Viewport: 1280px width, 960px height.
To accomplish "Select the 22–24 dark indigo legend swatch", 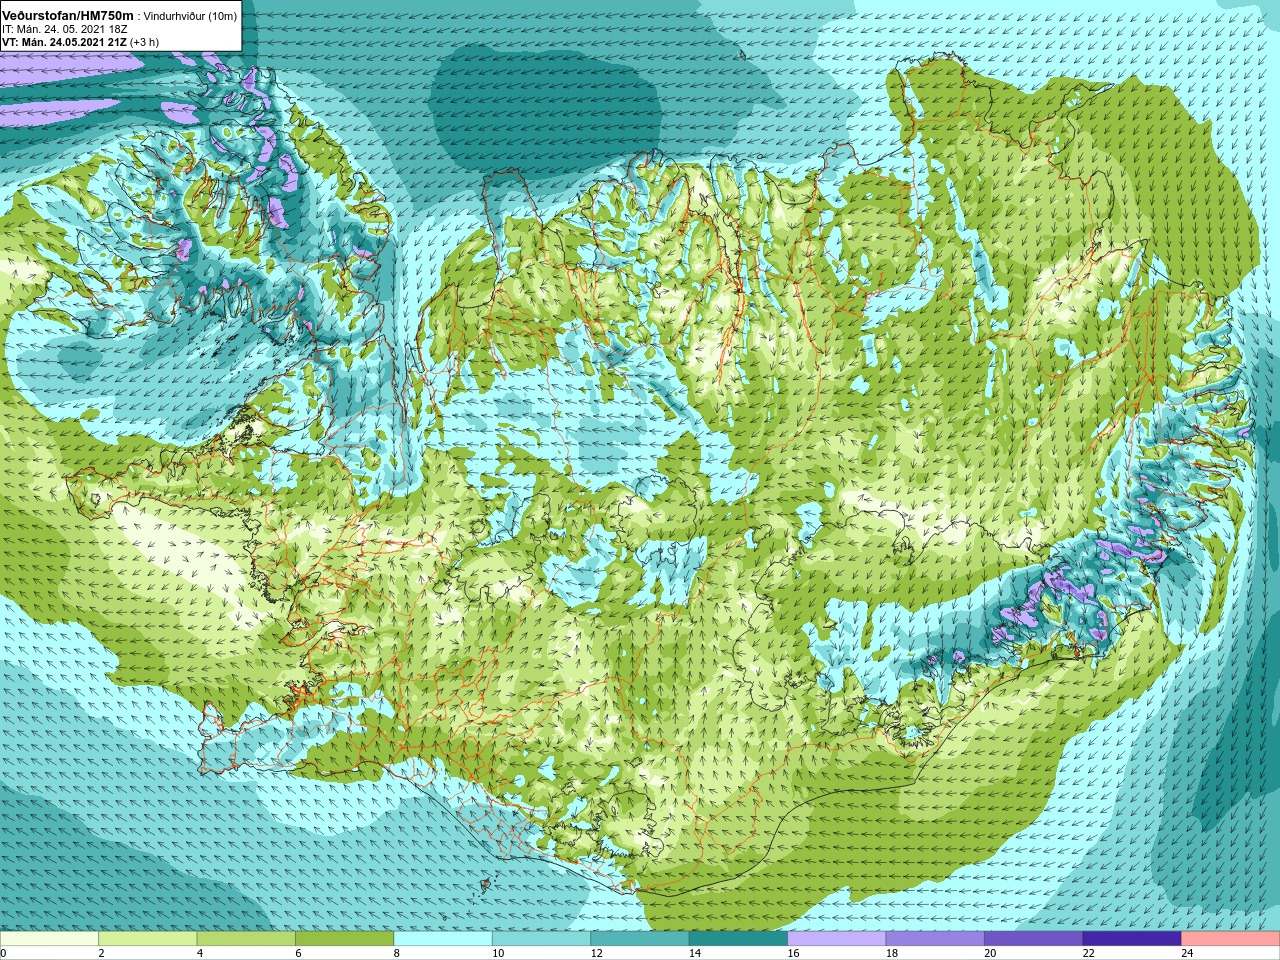I will (1132, 940).
